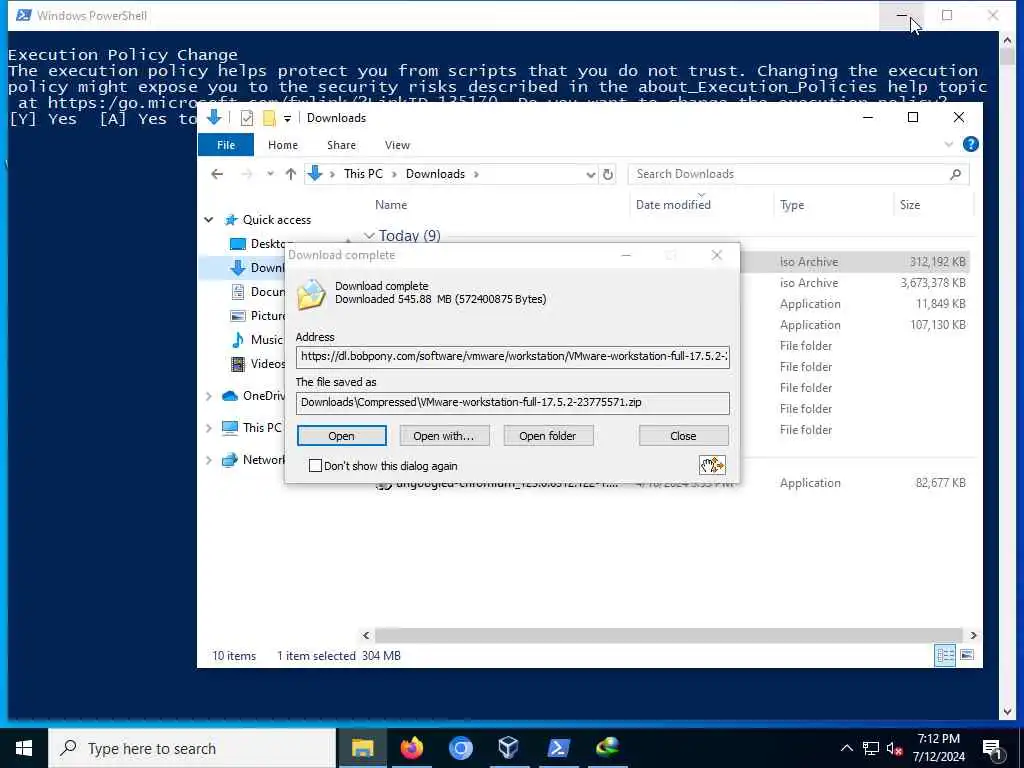The width and height of the screenshot is (1024, 768).
Task: Switch to Large icons view layout icon
Action: coord(967,655)
